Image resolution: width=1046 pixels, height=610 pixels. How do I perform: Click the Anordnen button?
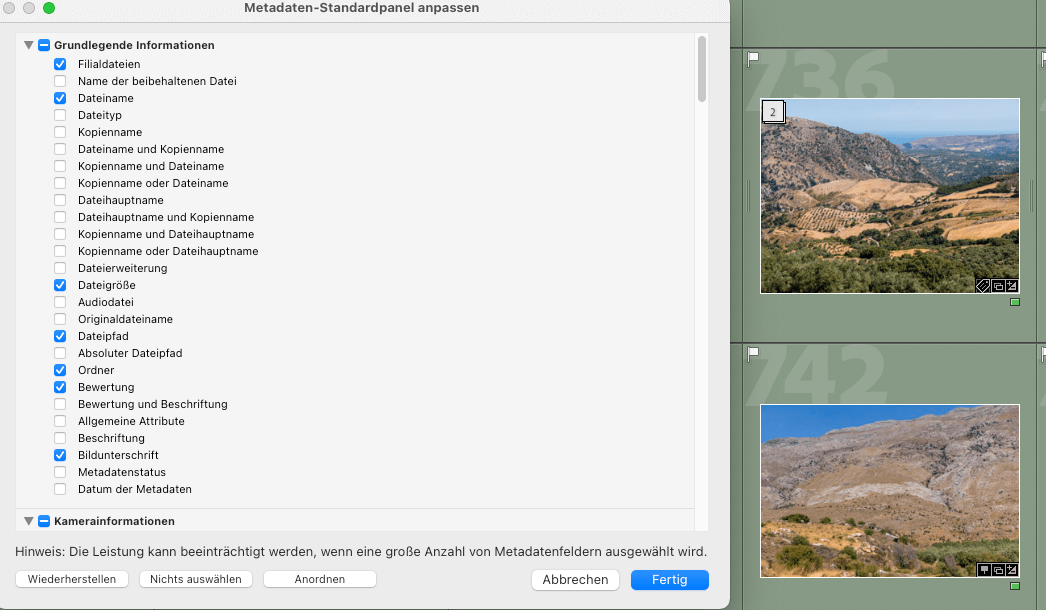point(320,579)
